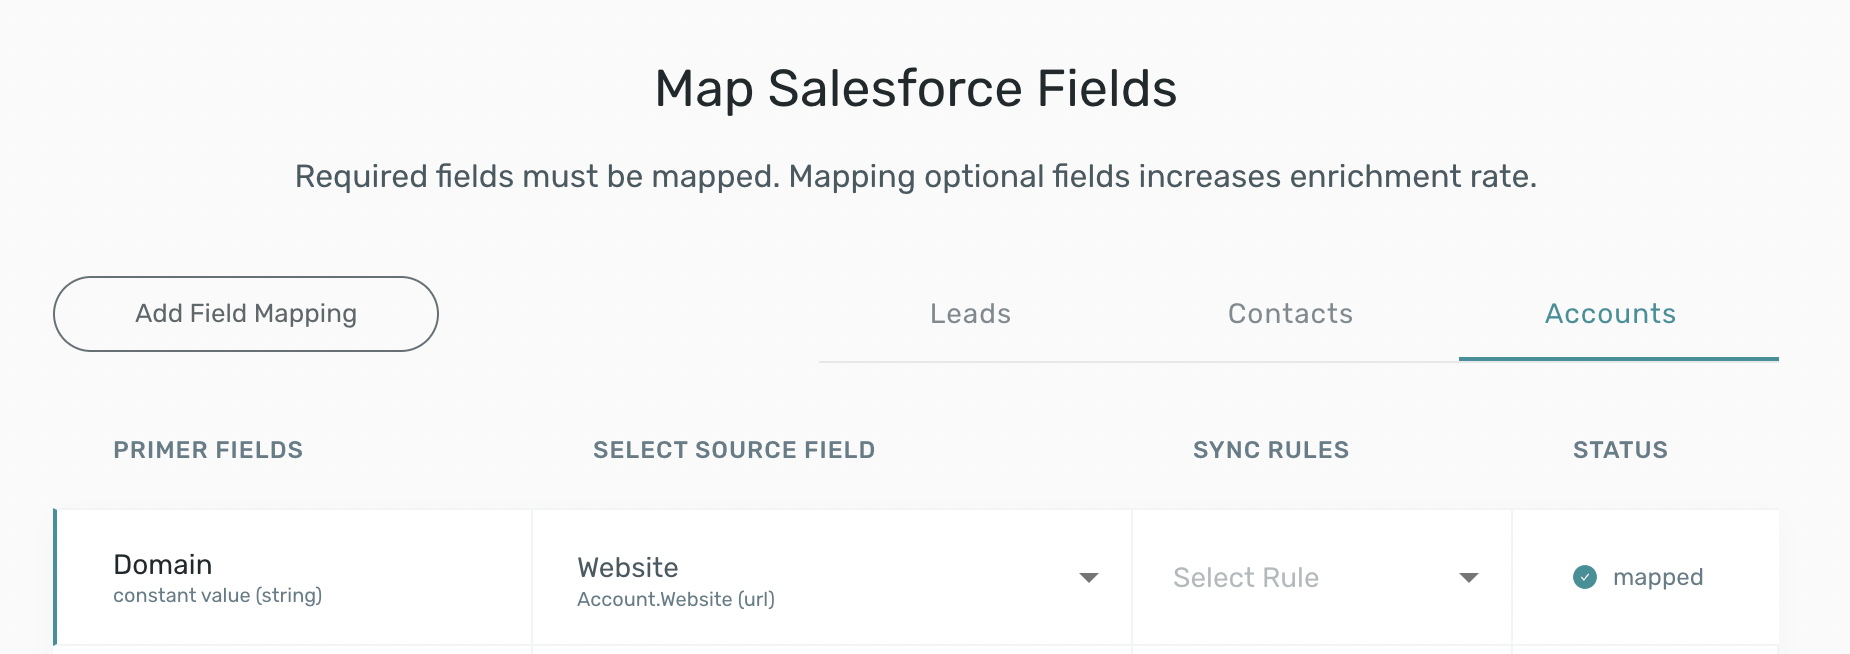Click the SYNC RULES column header
The height and width of the screenshot is (654, 1850).
pyautogui.click(x=1271, y=450)
